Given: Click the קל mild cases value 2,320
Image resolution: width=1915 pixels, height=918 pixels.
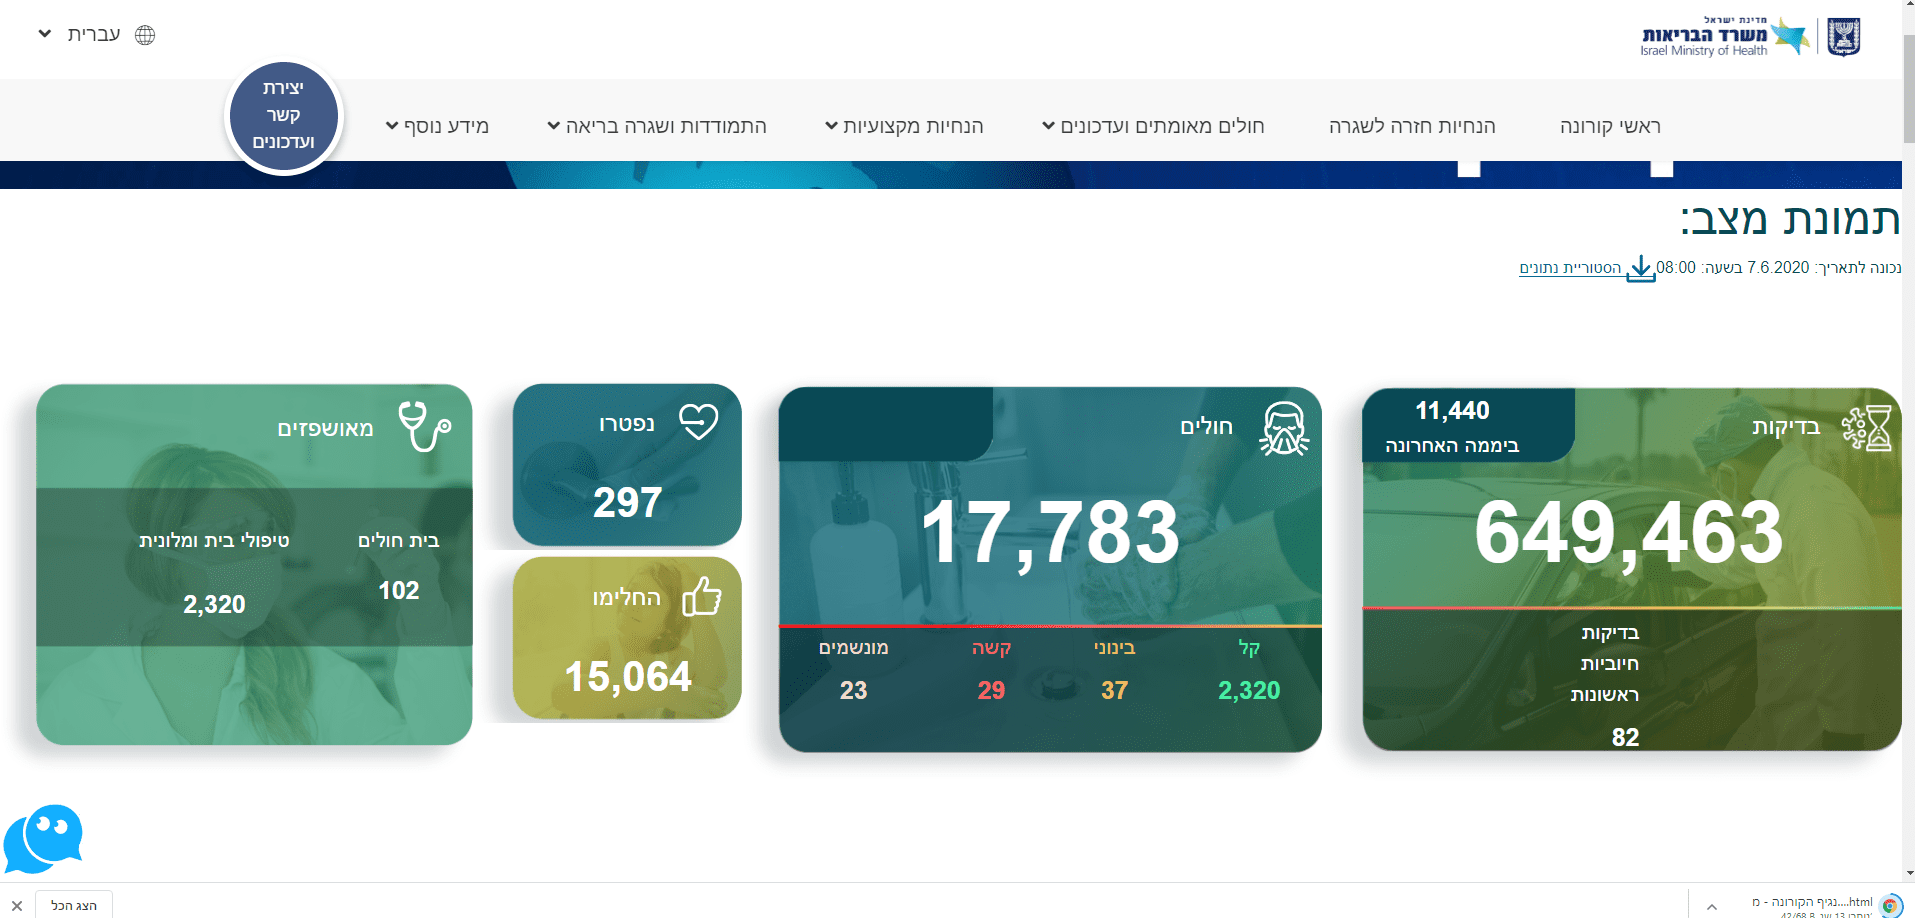Looking at the screenshot, I should (1249, 690).
